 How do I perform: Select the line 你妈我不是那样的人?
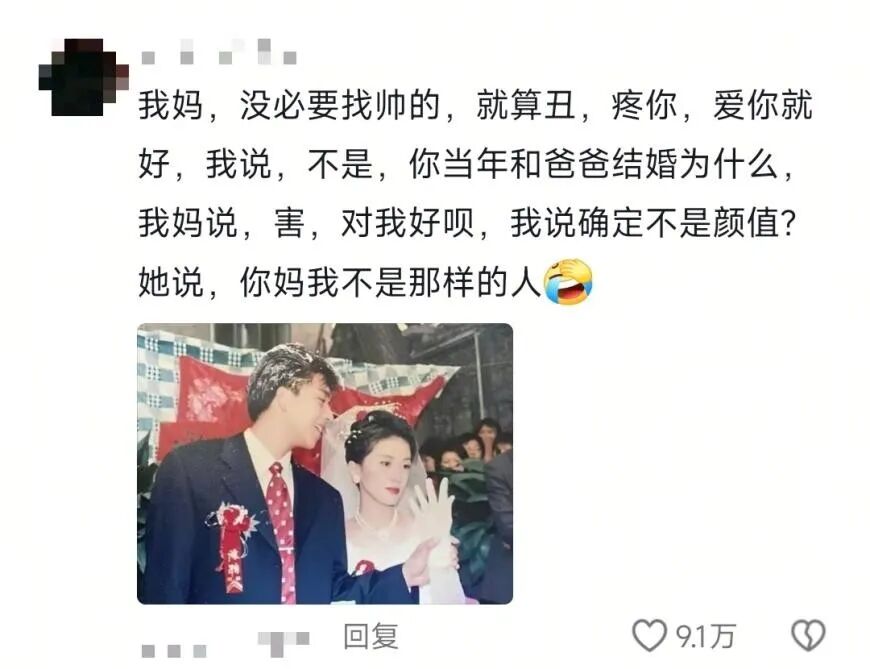coord(390,282)
